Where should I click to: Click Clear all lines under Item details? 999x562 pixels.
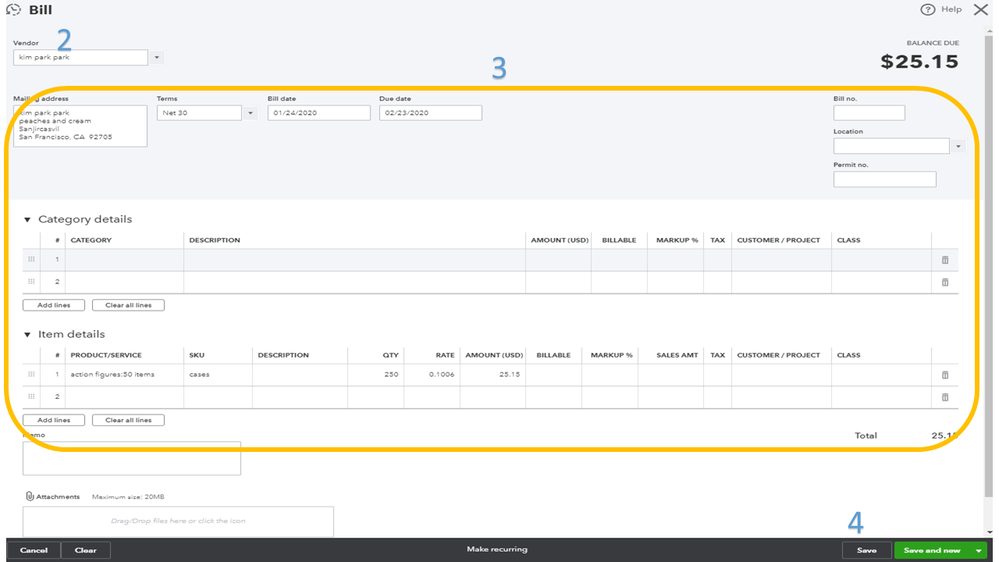(x=128, y=420)
